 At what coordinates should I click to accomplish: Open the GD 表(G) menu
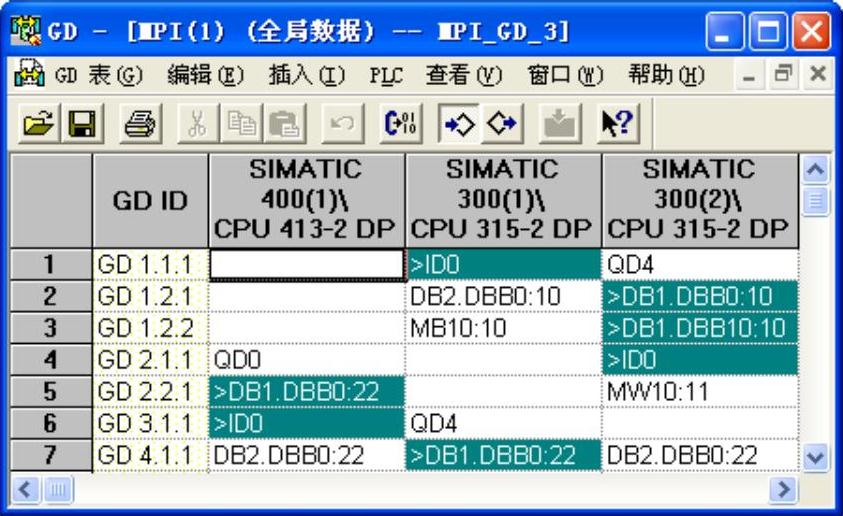(99, 75)
